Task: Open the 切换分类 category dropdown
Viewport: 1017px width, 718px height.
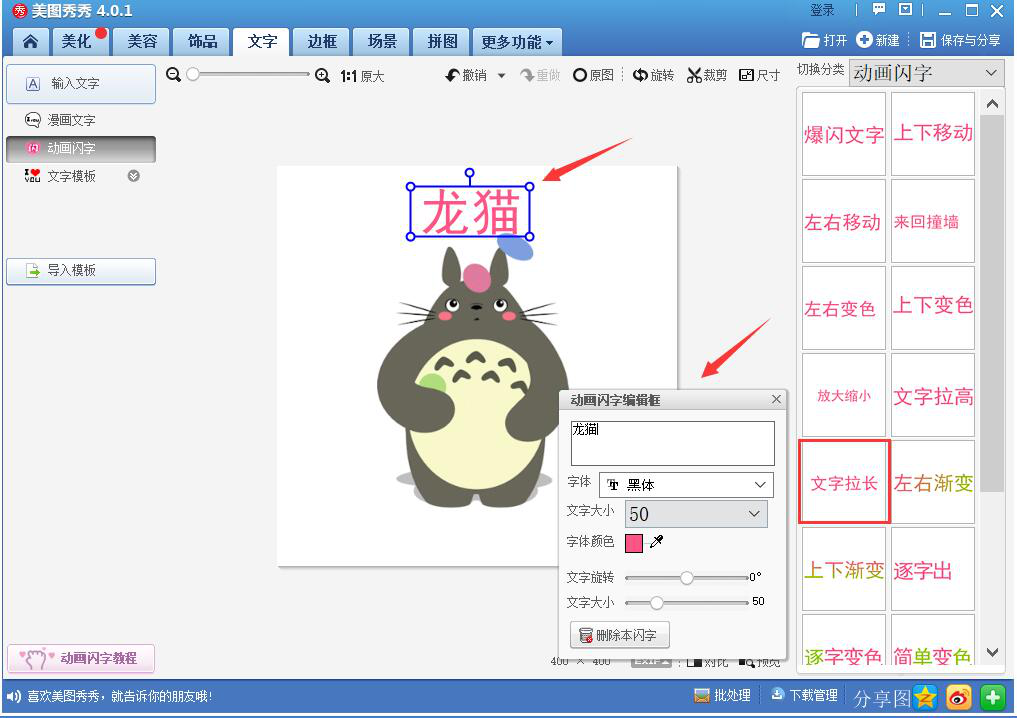Action: 926,73
